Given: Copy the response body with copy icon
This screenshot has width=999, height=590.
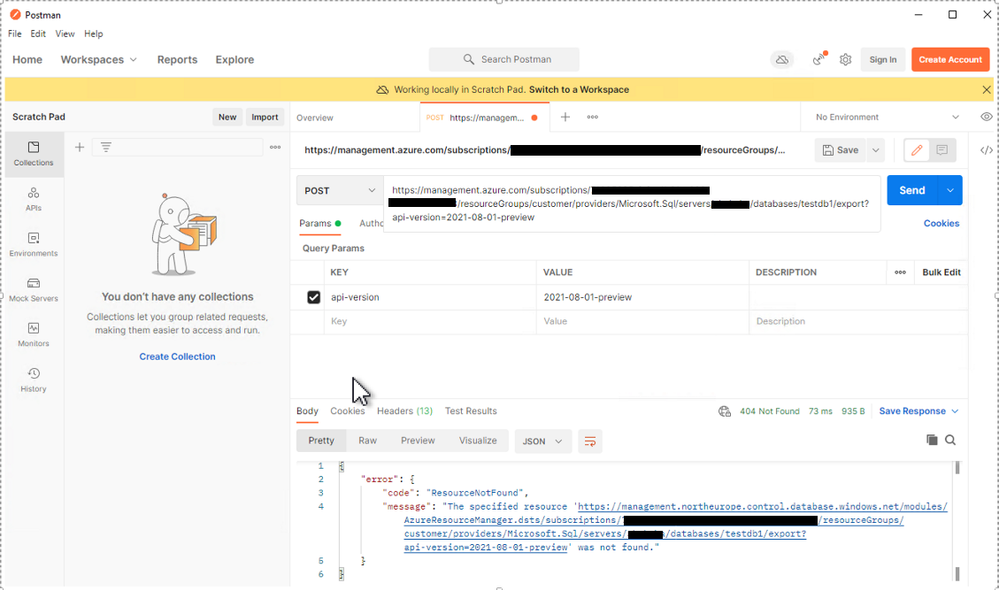Looking at the screenshot, I should 931,440.
